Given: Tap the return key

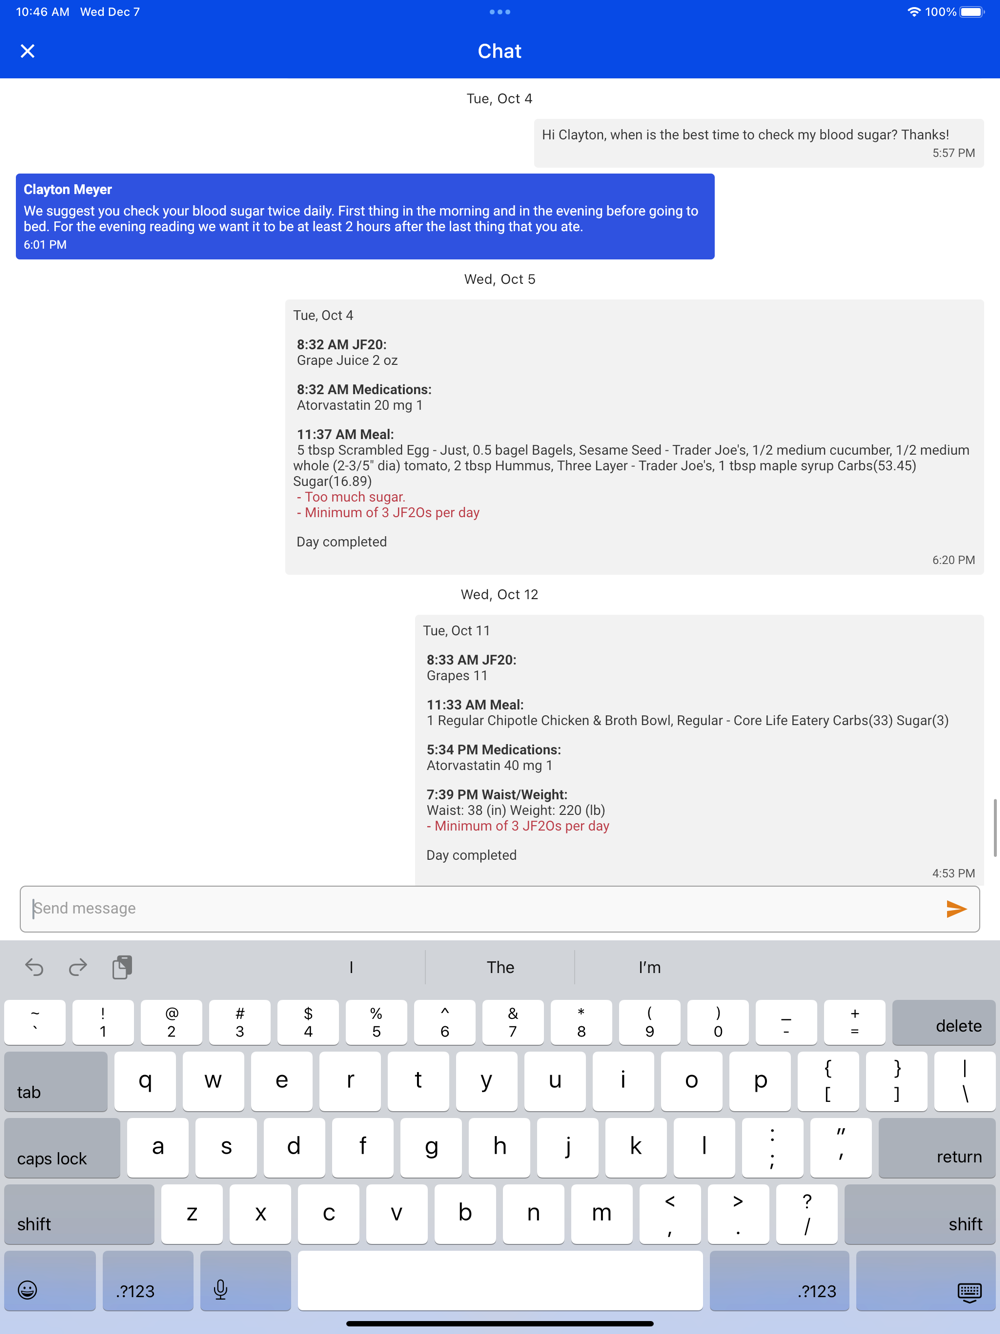Looking at the screenshot, I should tap(937, 1147).
